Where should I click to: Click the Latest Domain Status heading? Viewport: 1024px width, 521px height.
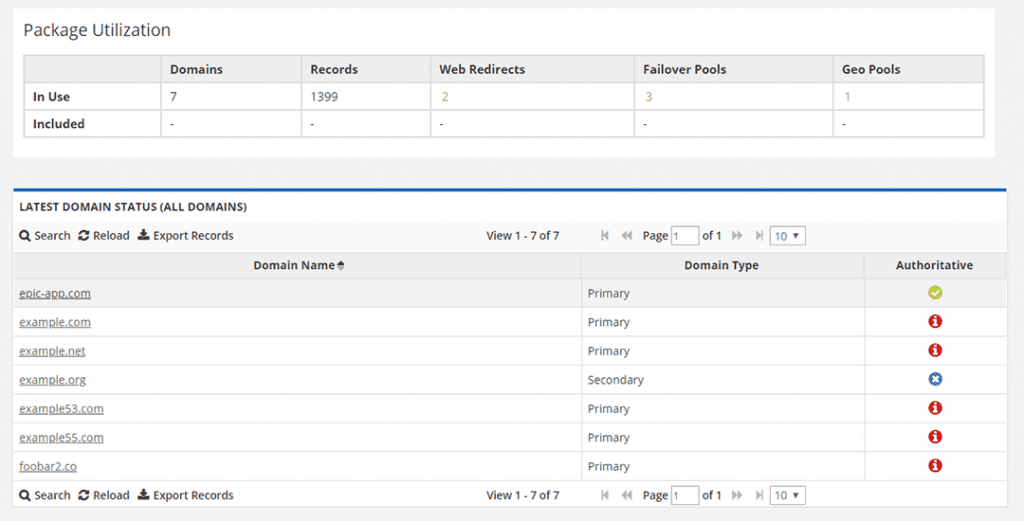pos(133,207)
